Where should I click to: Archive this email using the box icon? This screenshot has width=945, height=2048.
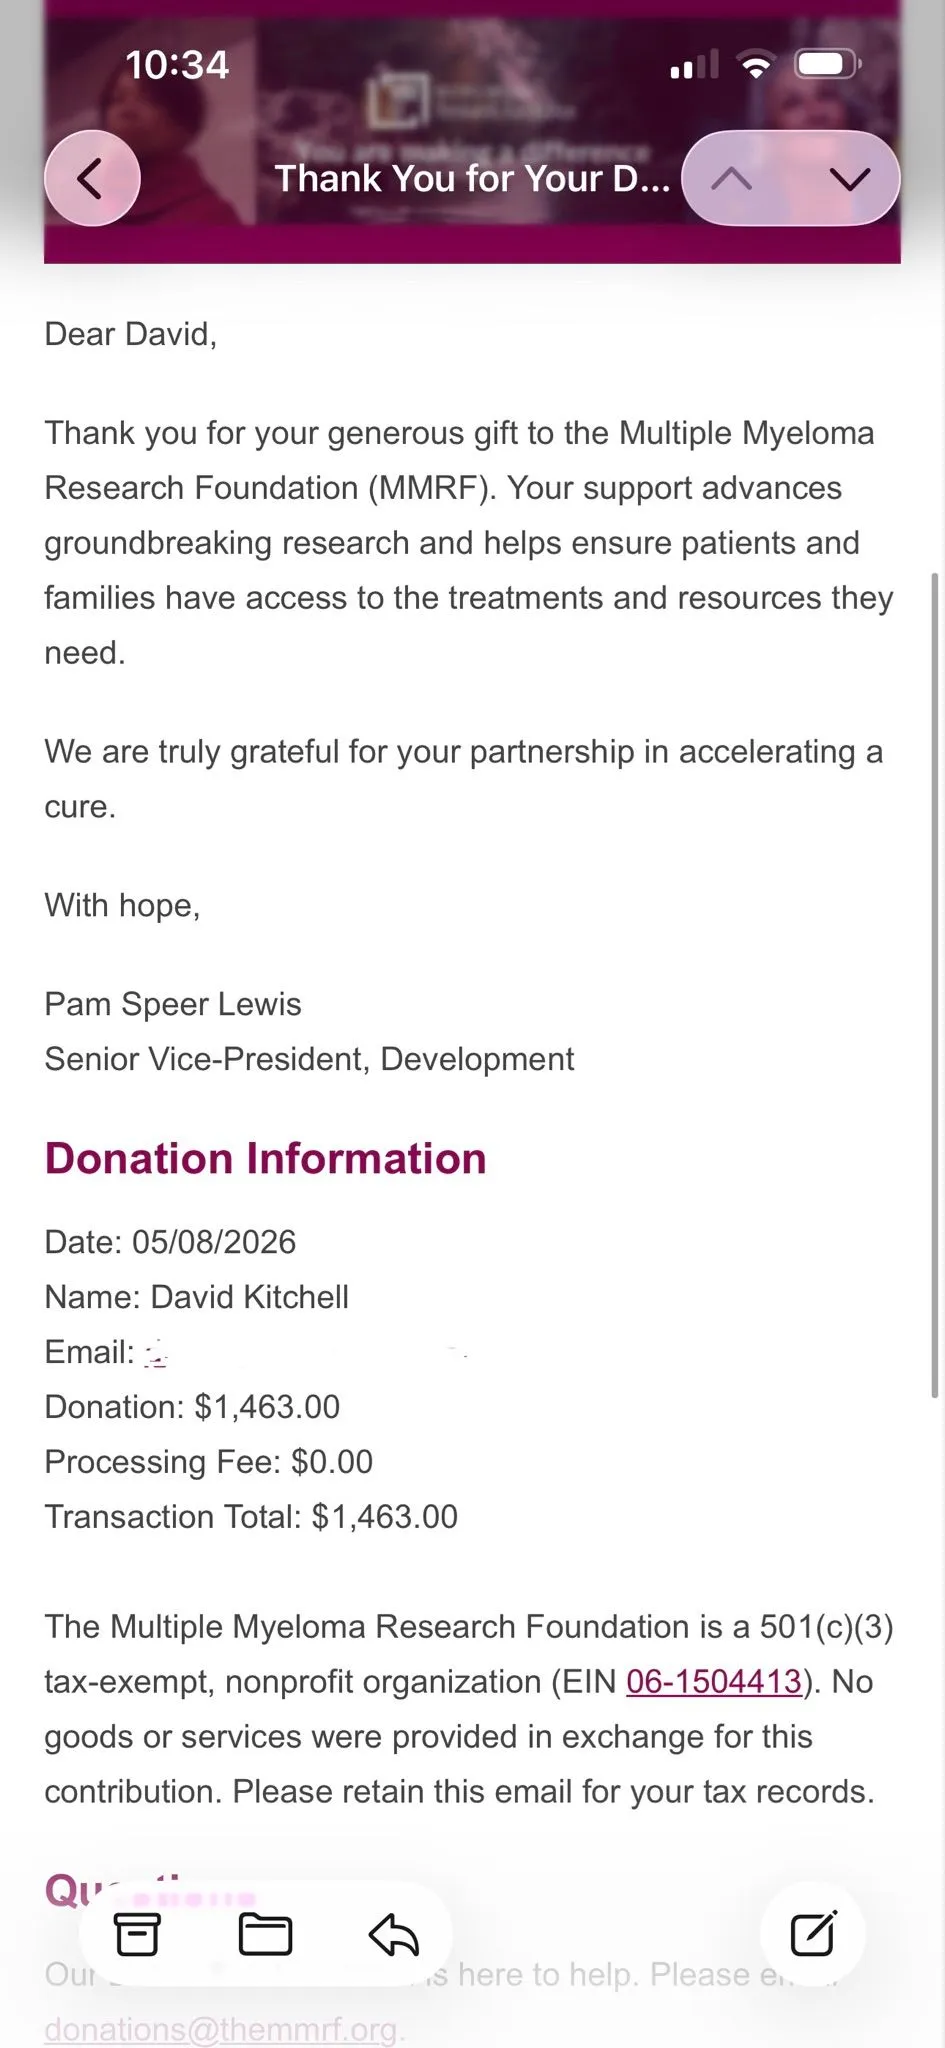point(137,1934)
